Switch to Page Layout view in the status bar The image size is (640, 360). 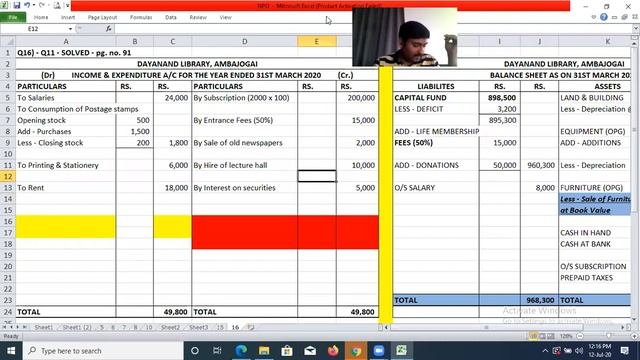[x=542, y=336]
